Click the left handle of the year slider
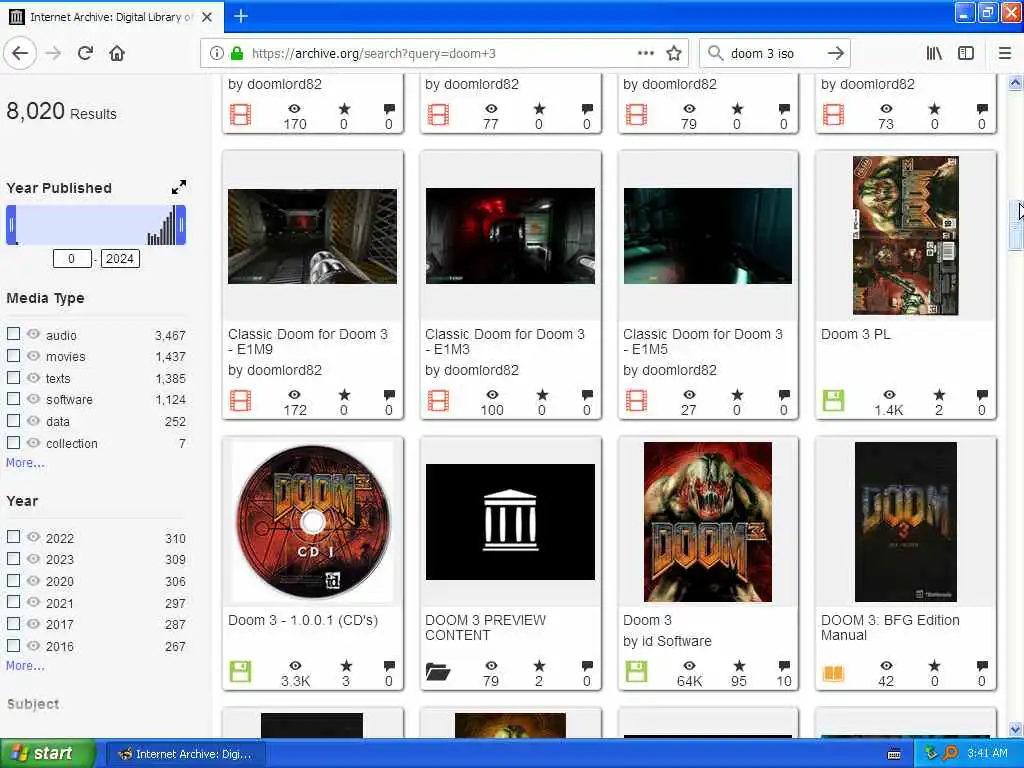The height and width of the screenshot is (768, 1024). (x=11, y=225)
